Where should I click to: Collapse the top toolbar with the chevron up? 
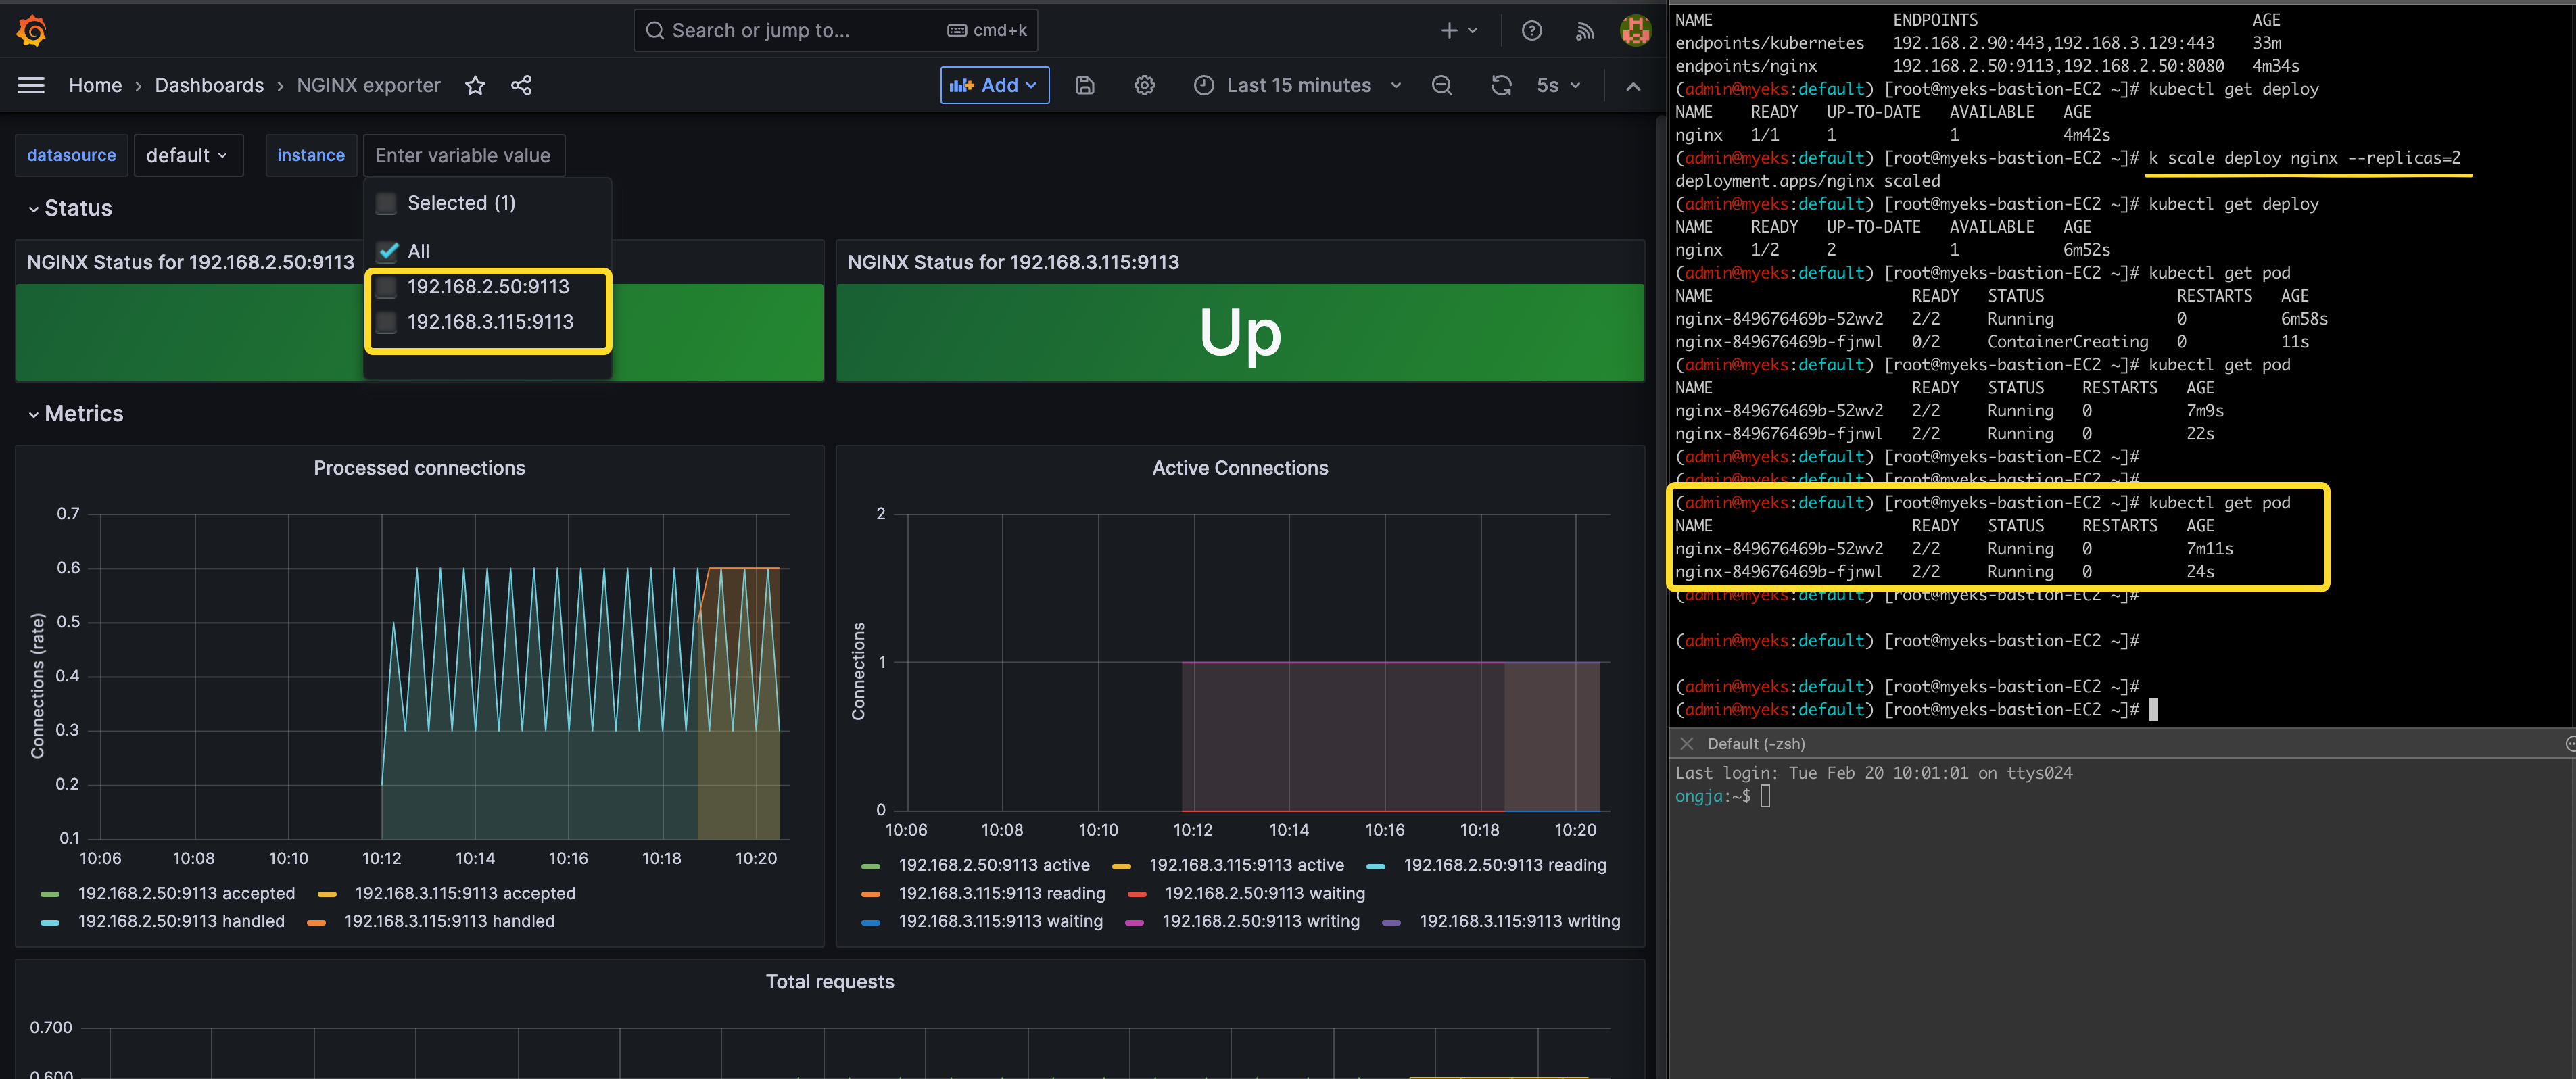pos(1633,86)
